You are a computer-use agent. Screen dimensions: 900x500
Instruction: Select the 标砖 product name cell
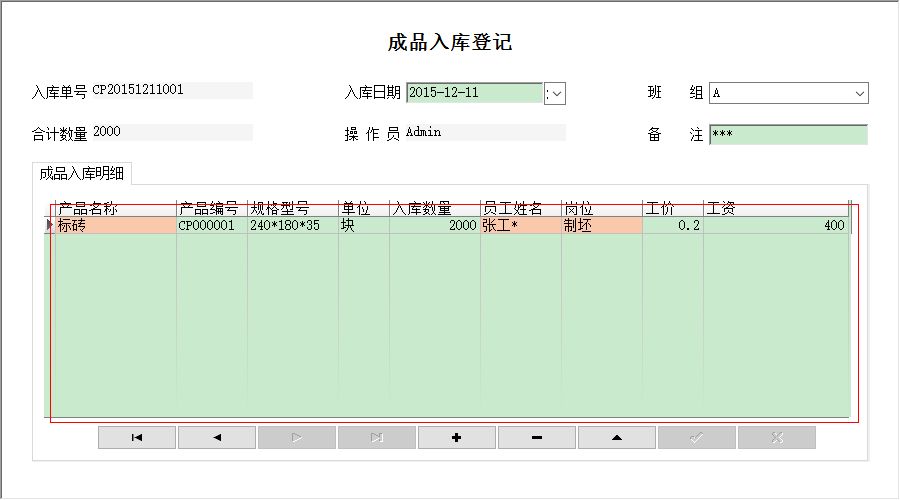(x=115, y=226)
